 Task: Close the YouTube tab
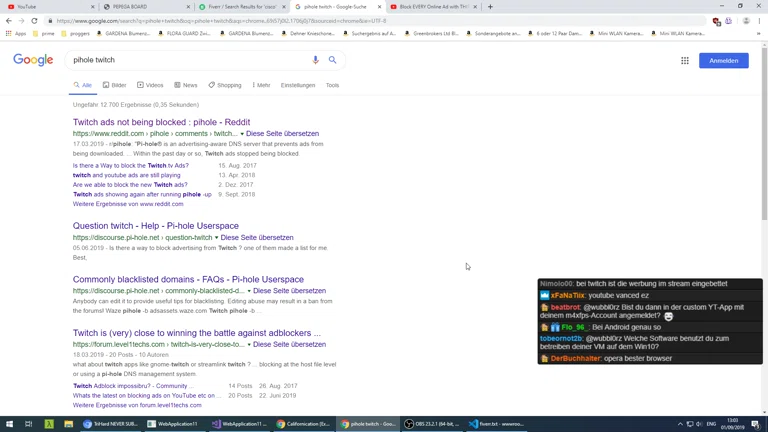pyautogui.click(x=93, y=7)
